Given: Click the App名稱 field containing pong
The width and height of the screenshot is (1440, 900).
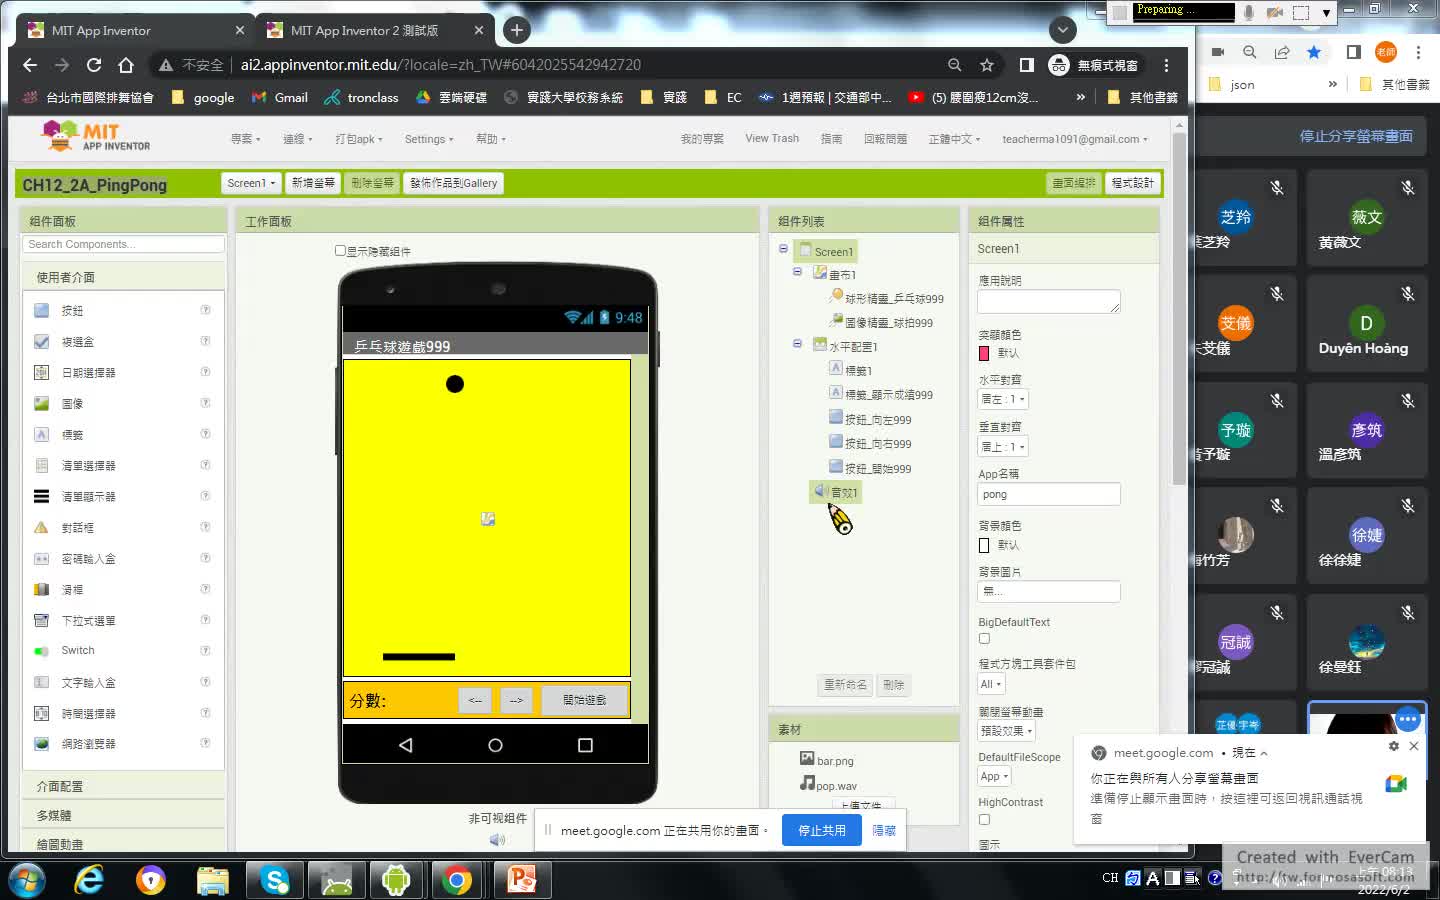Looking at the screenshot, I should (1048, 494).
